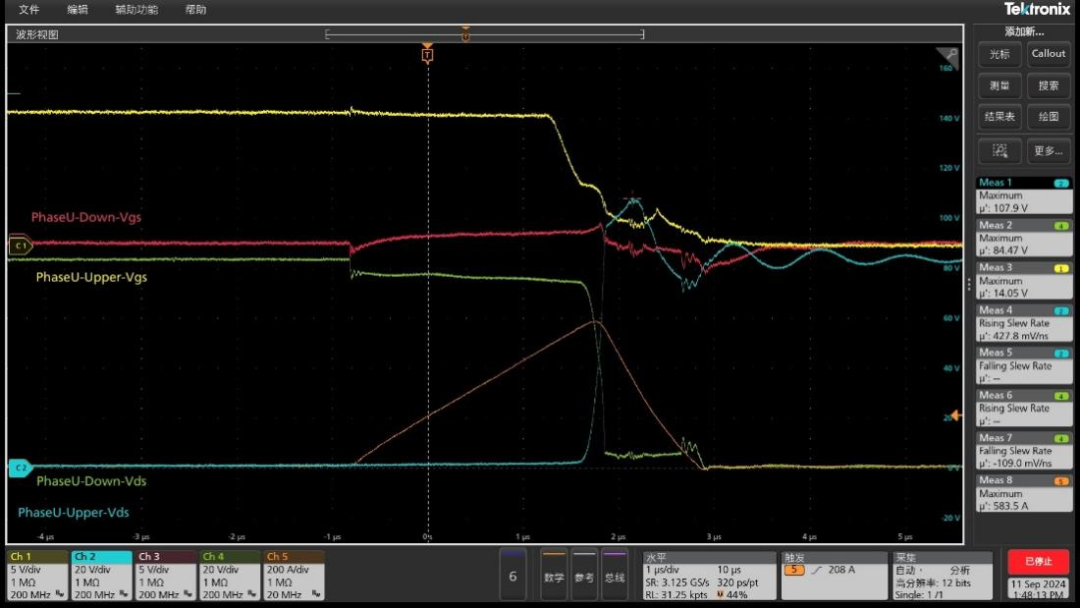This screenshot has height=608, width=1080.
Task: Click the zoom box magnifier icon
Action: [x=999, y=151]
